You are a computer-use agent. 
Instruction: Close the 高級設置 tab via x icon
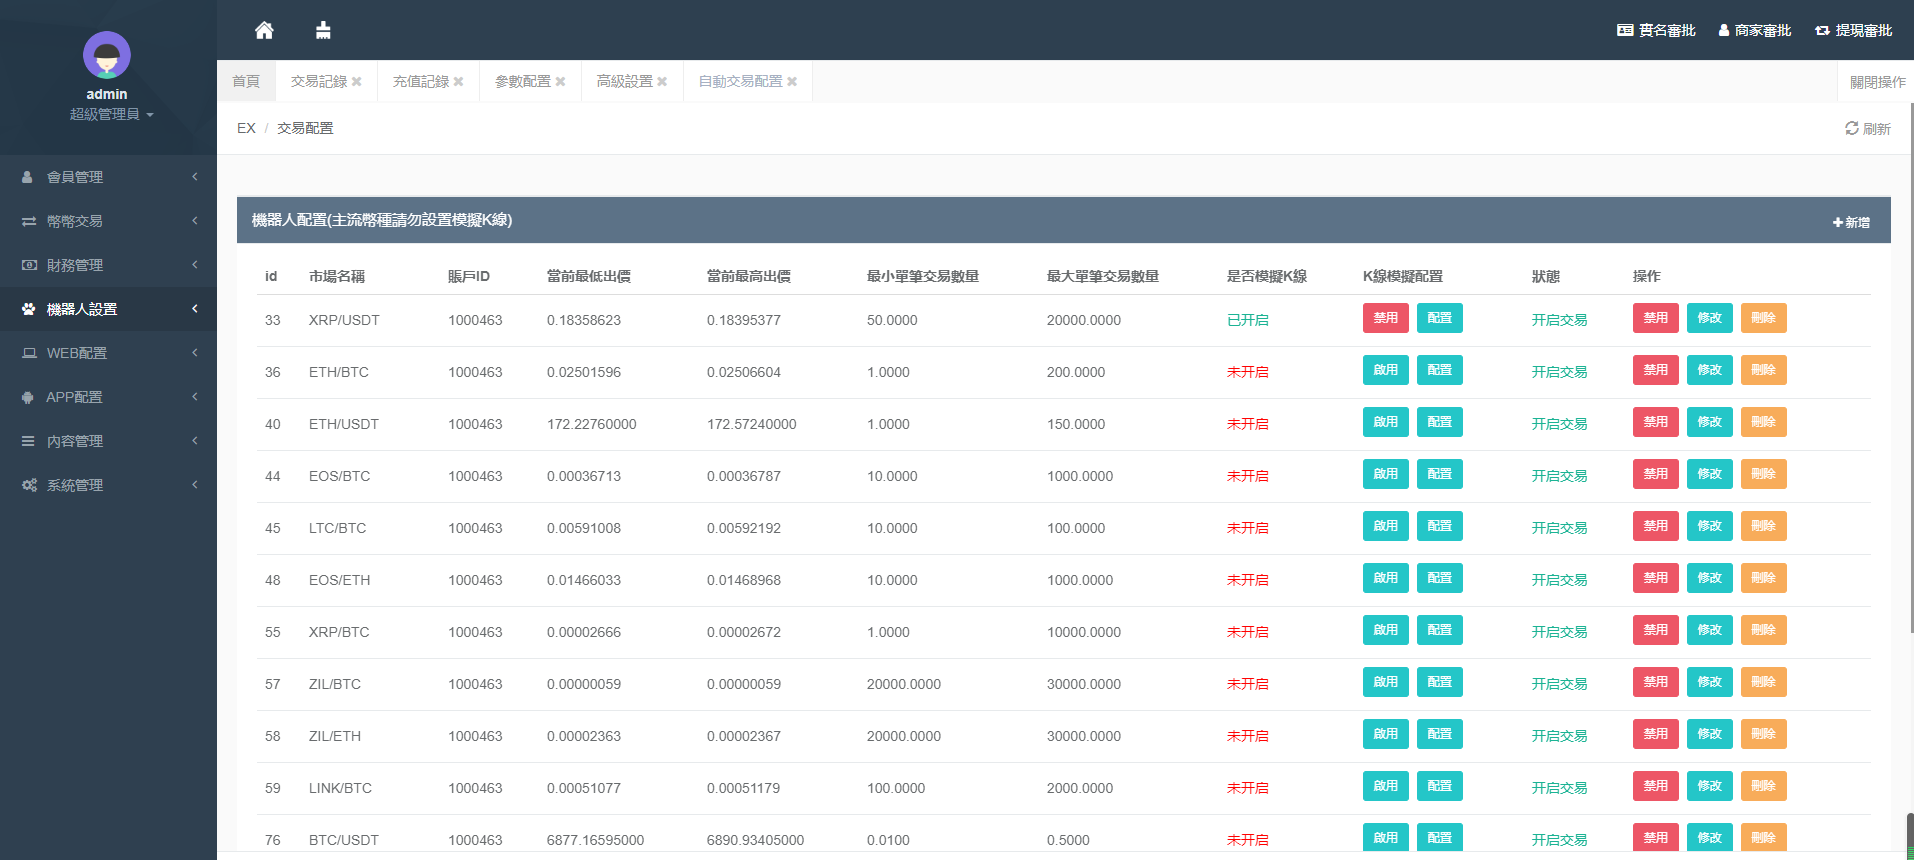click(x=662, y=82)
